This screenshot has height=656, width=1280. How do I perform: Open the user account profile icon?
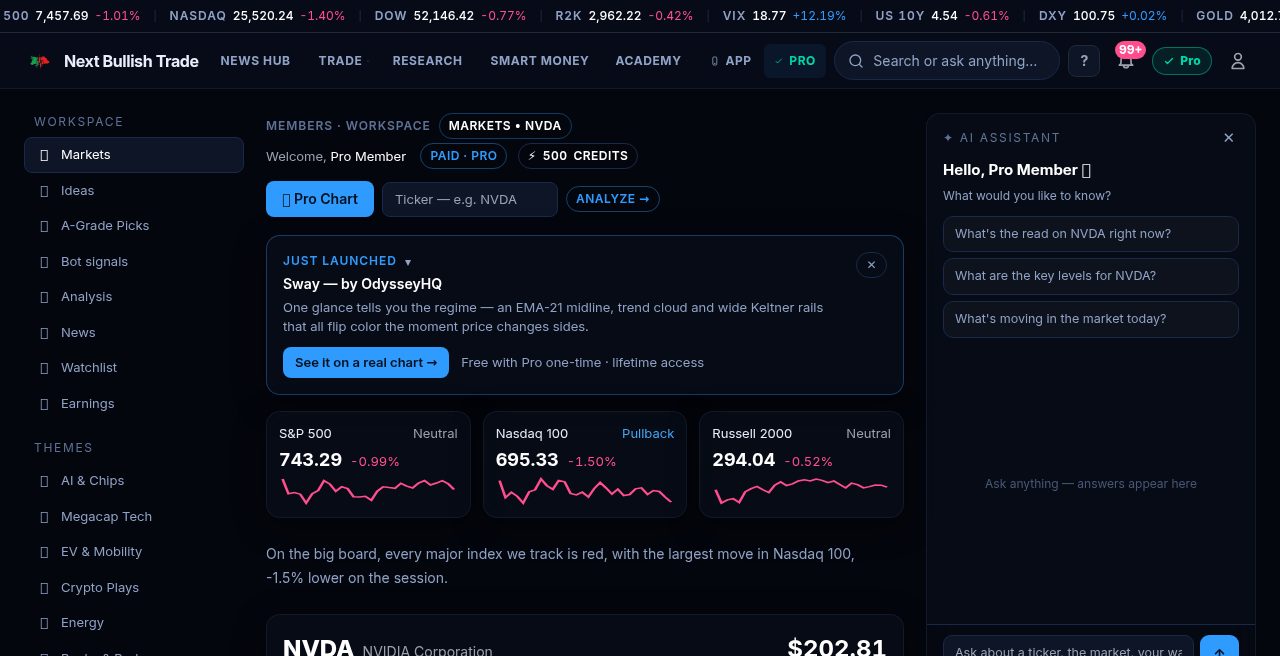(1238, 61)
